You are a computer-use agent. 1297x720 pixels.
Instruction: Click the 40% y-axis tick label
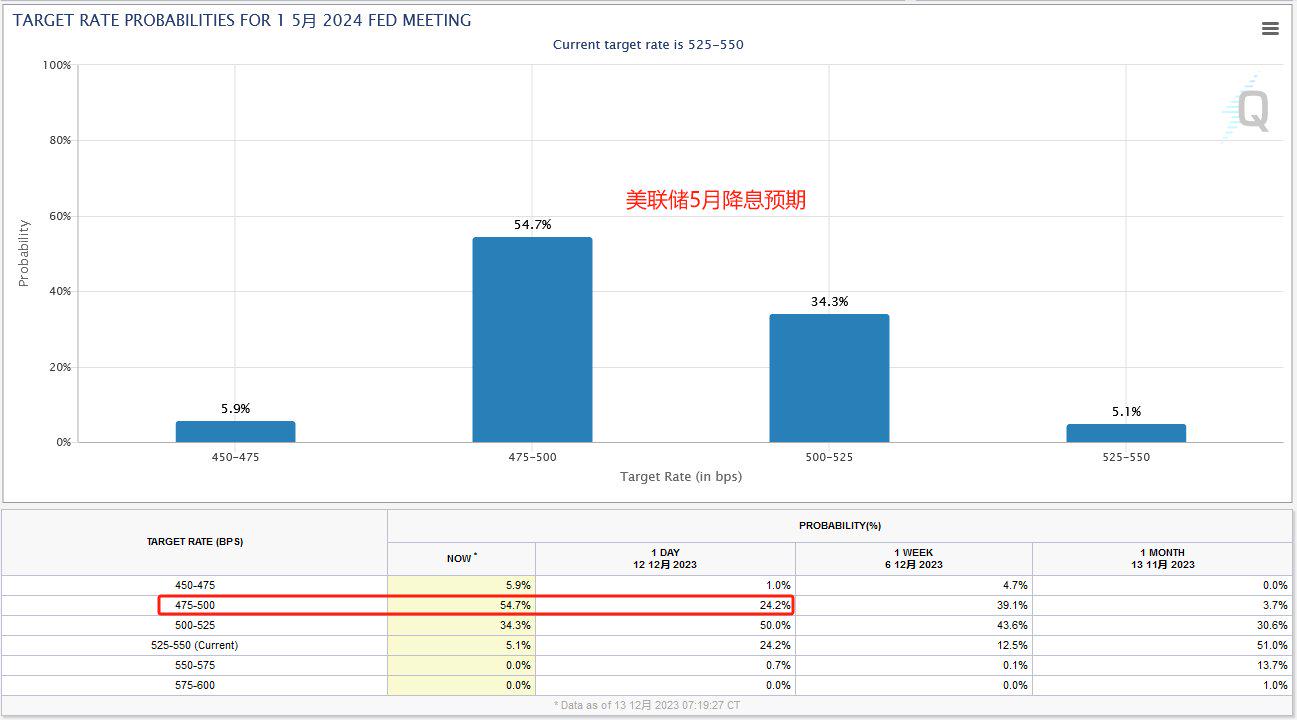tap(60, 291)
